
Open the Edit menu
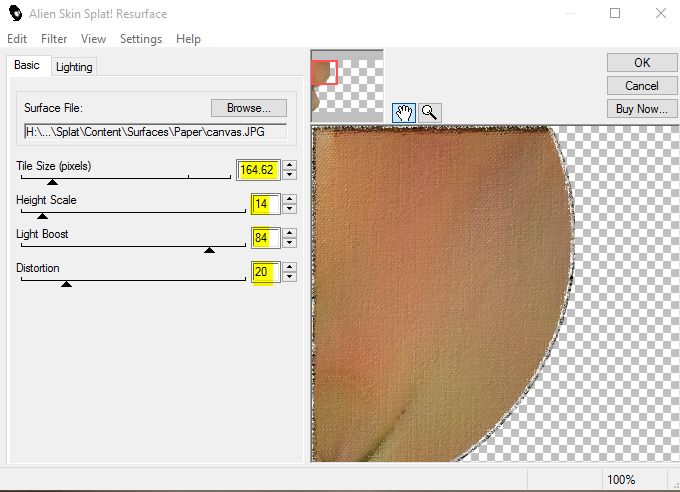(17, 39)
